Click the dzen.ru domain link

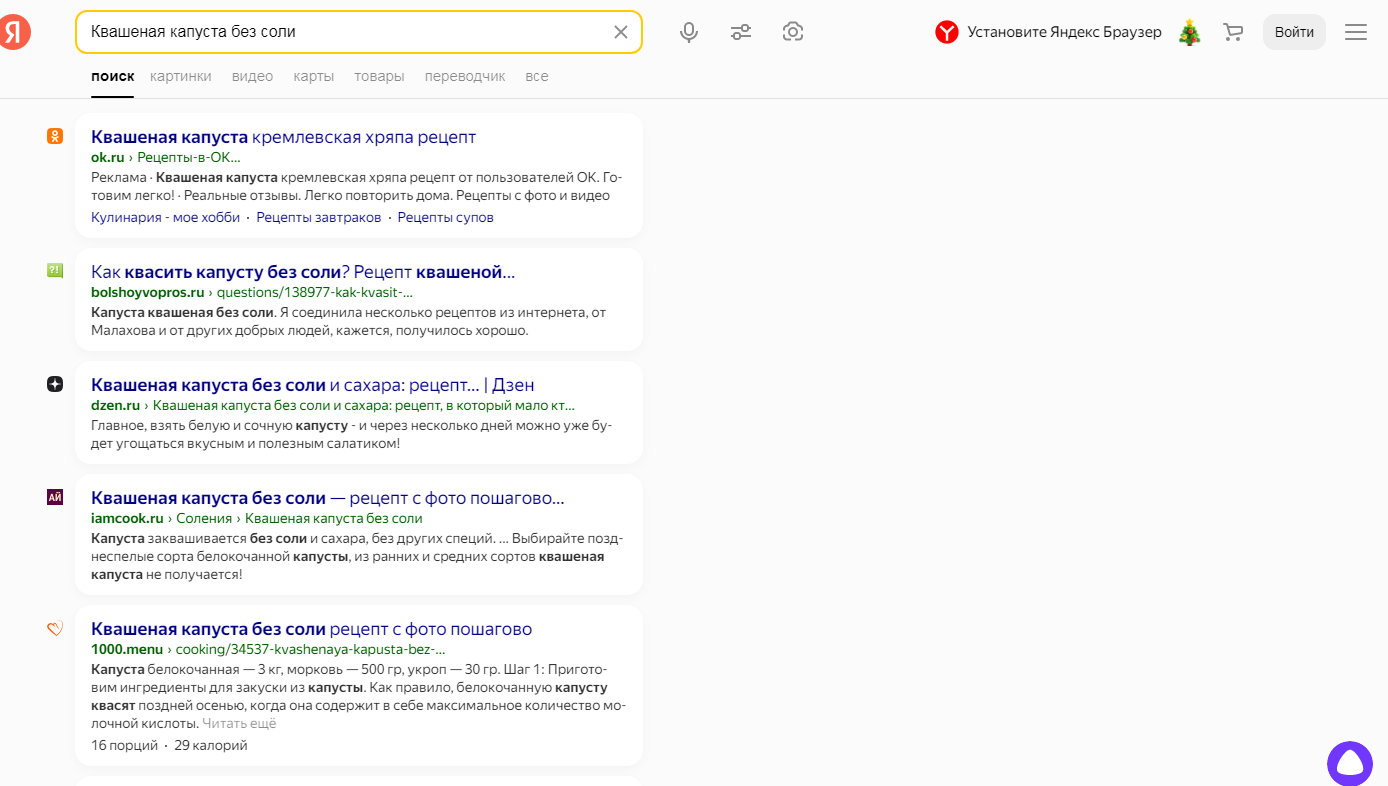coord(115,405)
